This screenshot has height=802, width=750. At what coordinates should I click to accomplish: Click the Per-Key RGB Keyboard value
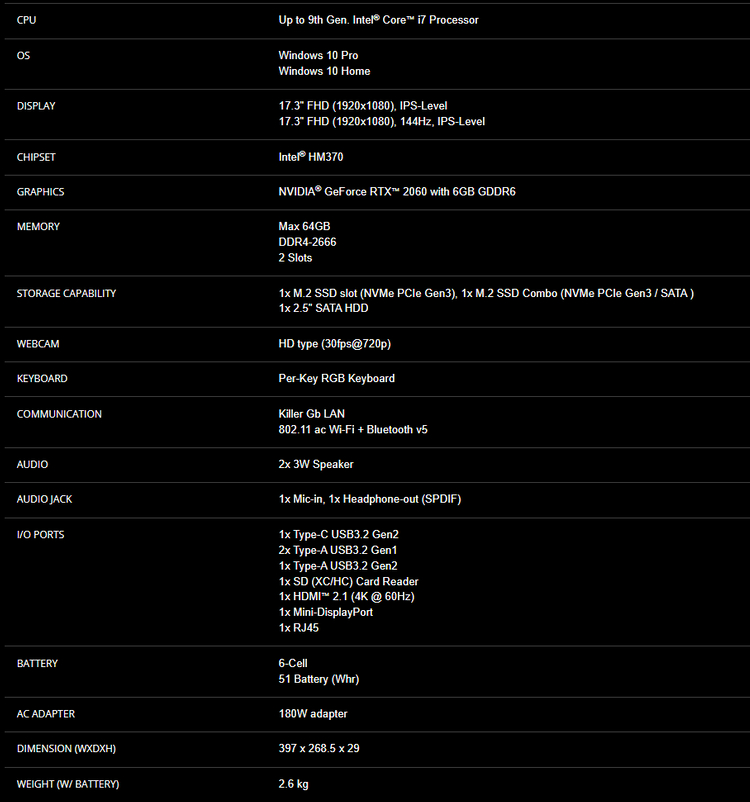point(336,379)
